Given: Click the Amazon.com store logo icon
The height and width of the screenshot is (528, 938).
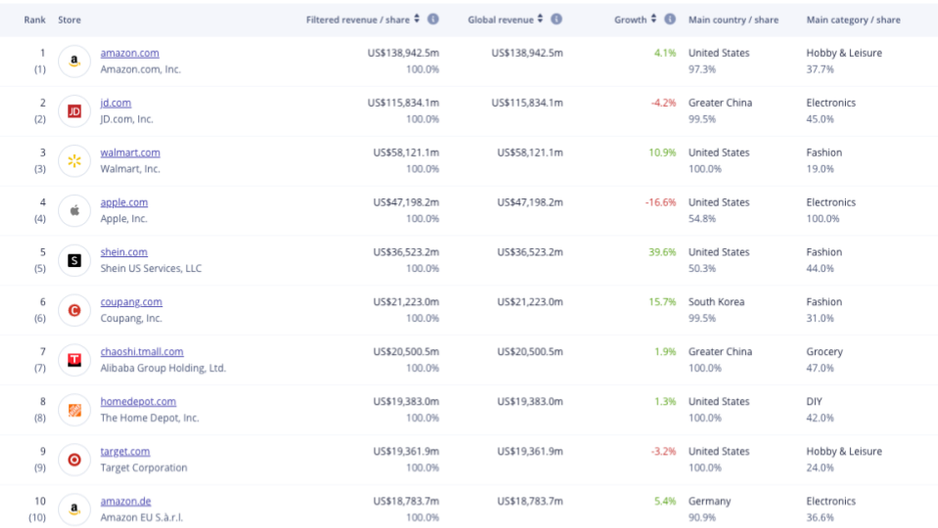Looking at the screenshot, I should pos(74,61).
